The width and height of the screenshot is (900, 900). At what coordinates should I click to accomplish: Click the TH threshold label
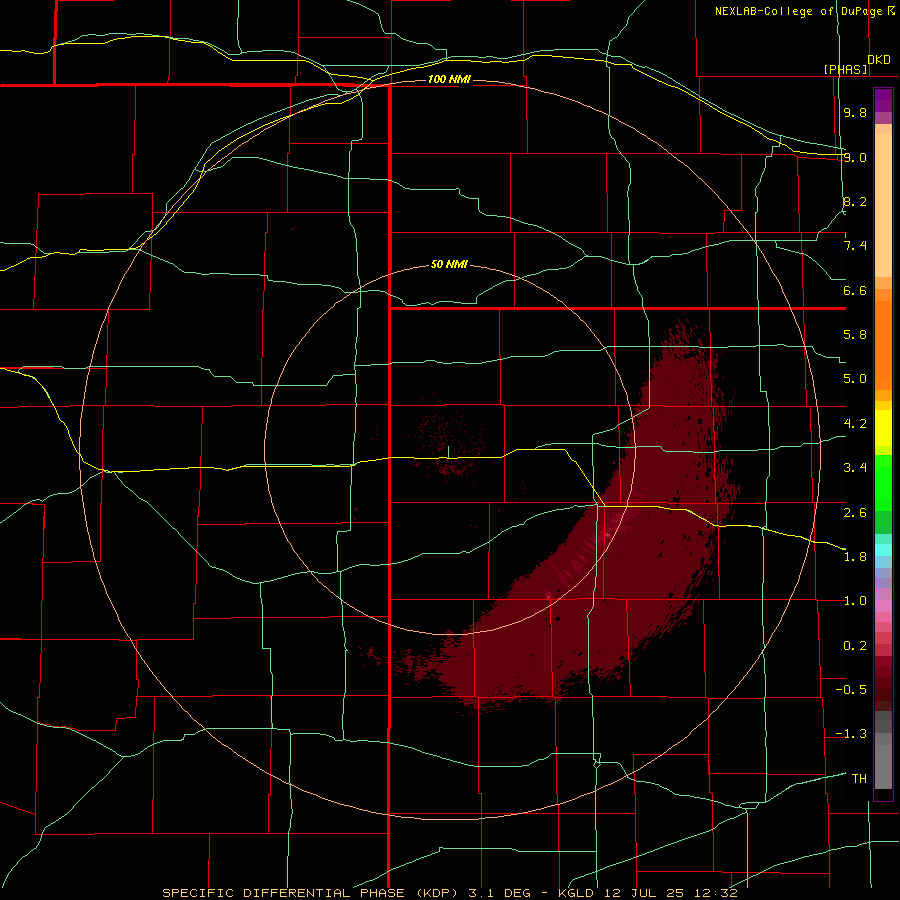(x=859, y=779)
